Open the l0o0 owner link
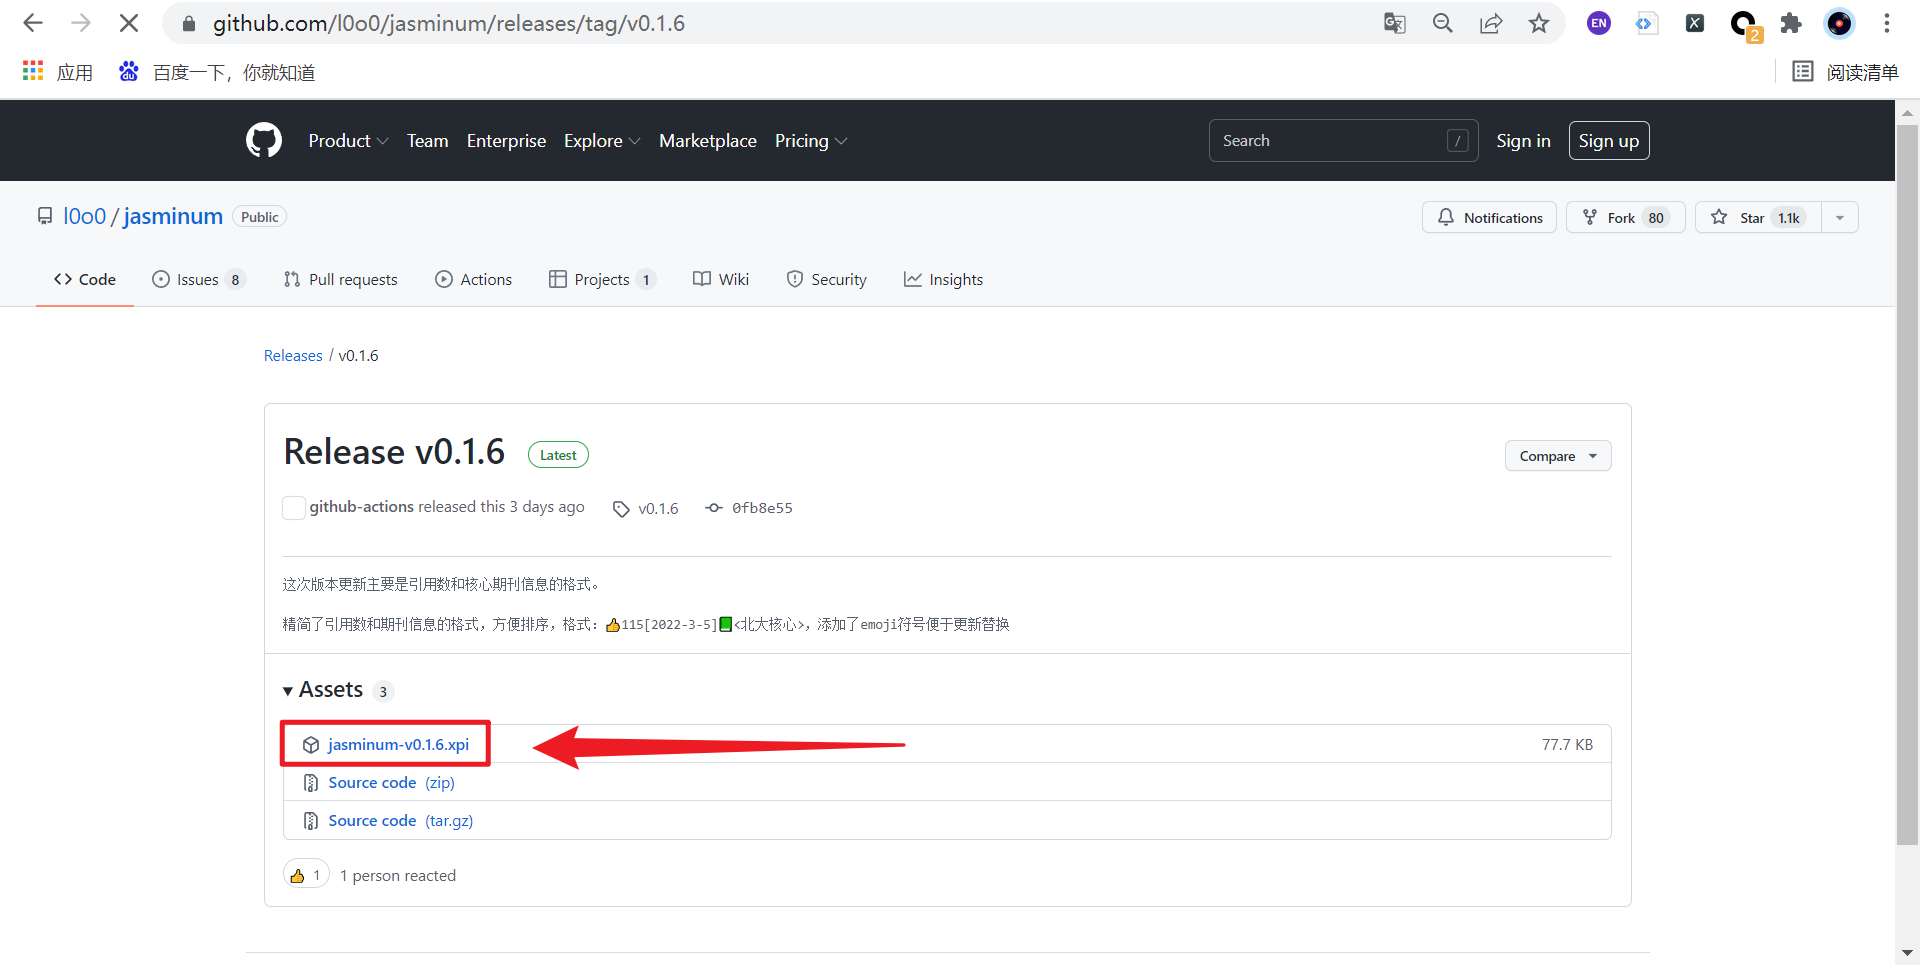Viewport: 1920px width, 965px height. pos(84,216)
